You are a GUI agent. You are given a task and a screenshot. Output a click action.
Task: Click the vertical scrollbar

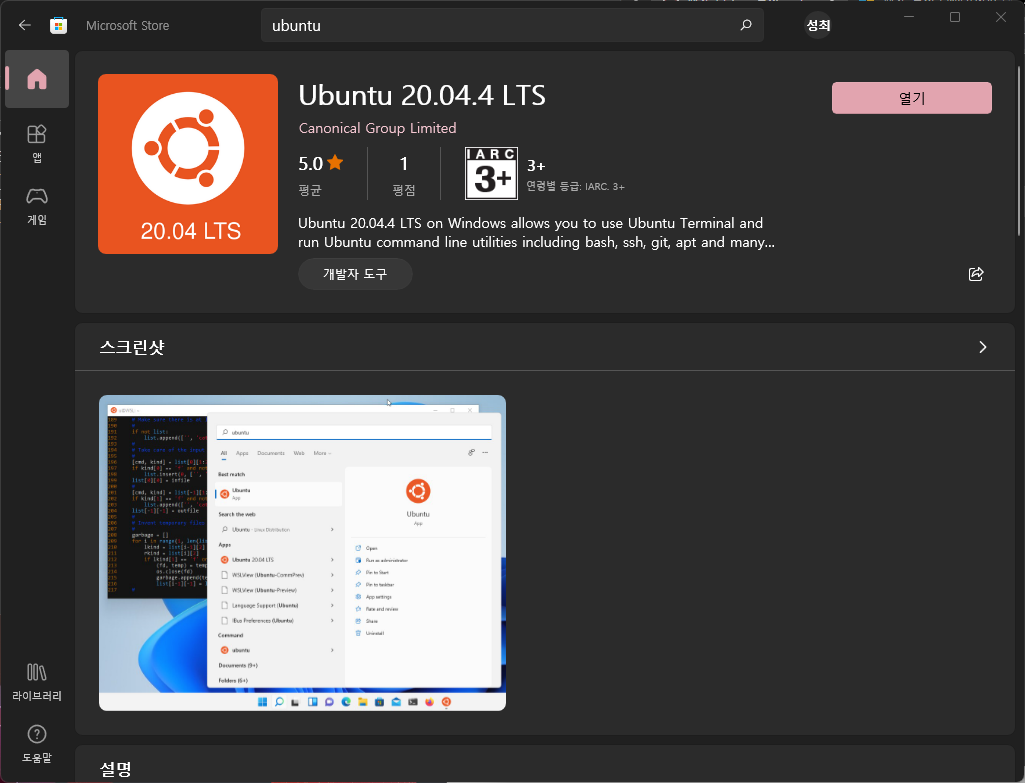point(1018,150)
